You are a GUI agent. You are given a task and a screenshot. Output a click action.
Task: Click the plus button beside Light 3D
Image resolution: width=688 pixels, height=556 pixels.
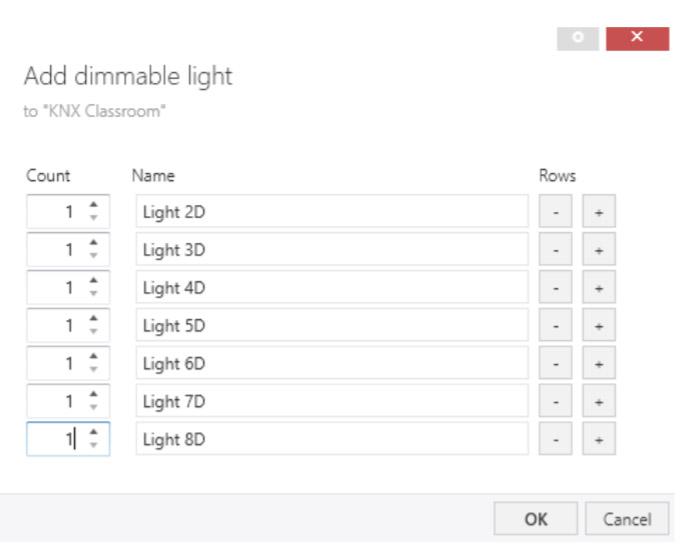[x=599, y=250]
